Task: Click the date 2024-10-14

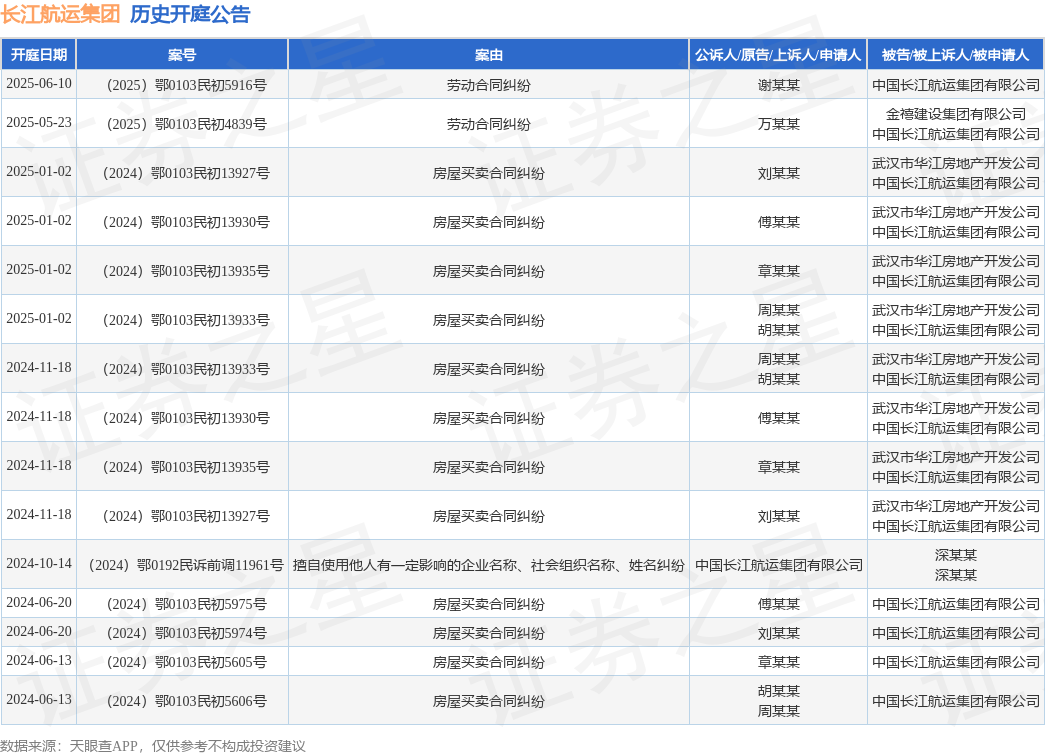Action: pos(39,564)
